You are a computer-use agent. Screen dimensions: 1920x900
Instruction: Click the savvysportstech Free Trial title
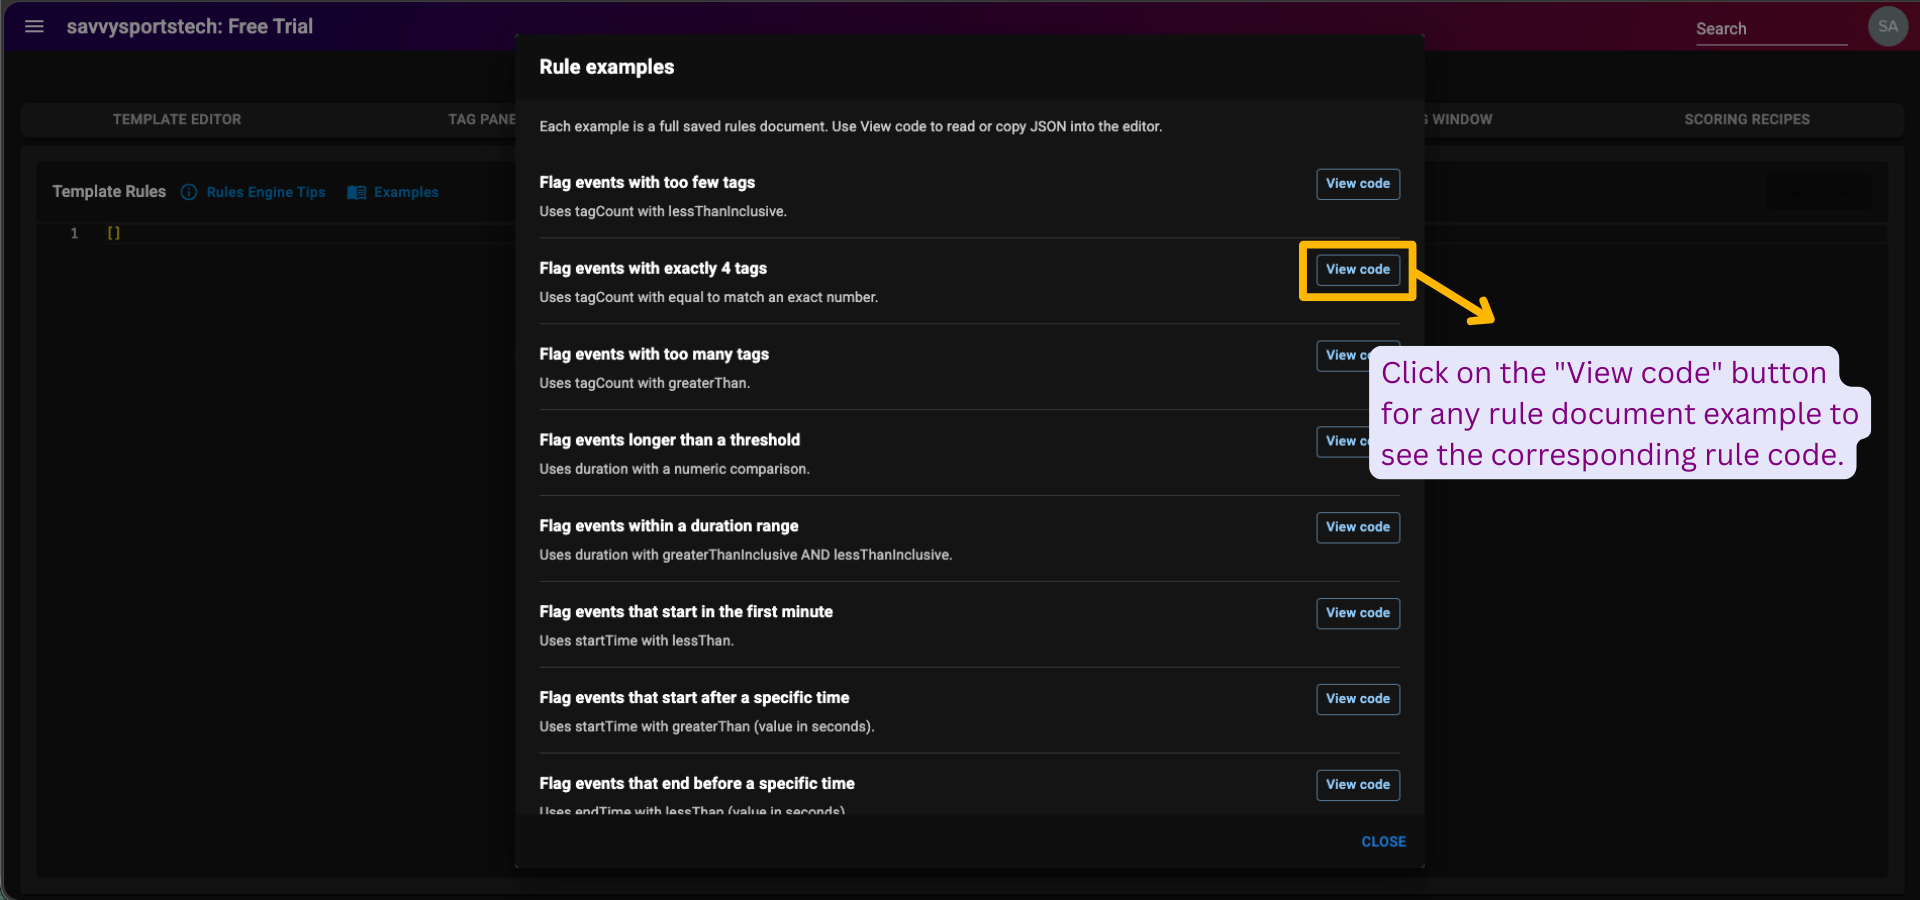[190, 27]
